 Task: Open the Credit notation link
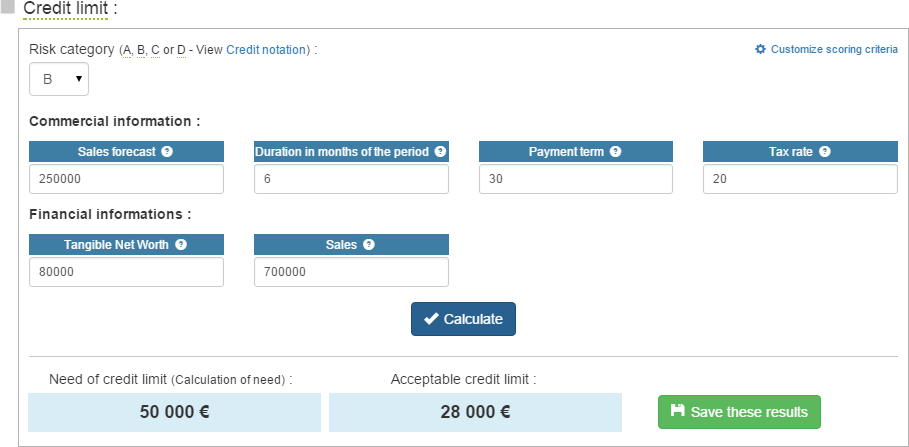click(x=268, y=50)
